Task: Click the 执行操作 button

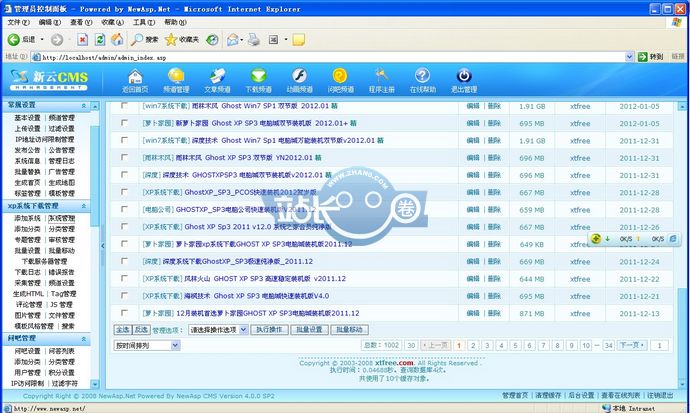Action: click(x=269, y=329)
